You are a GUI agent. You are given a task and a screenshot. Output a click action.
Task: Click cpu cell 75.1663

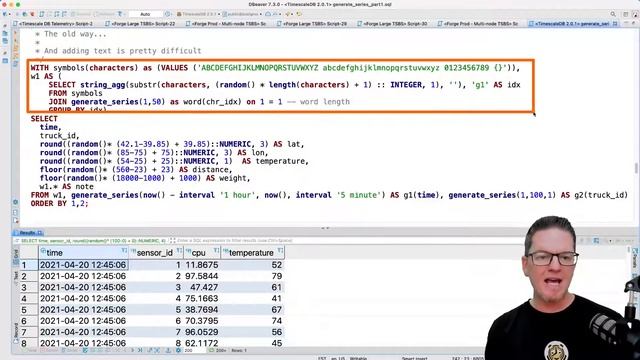(202, 299)
